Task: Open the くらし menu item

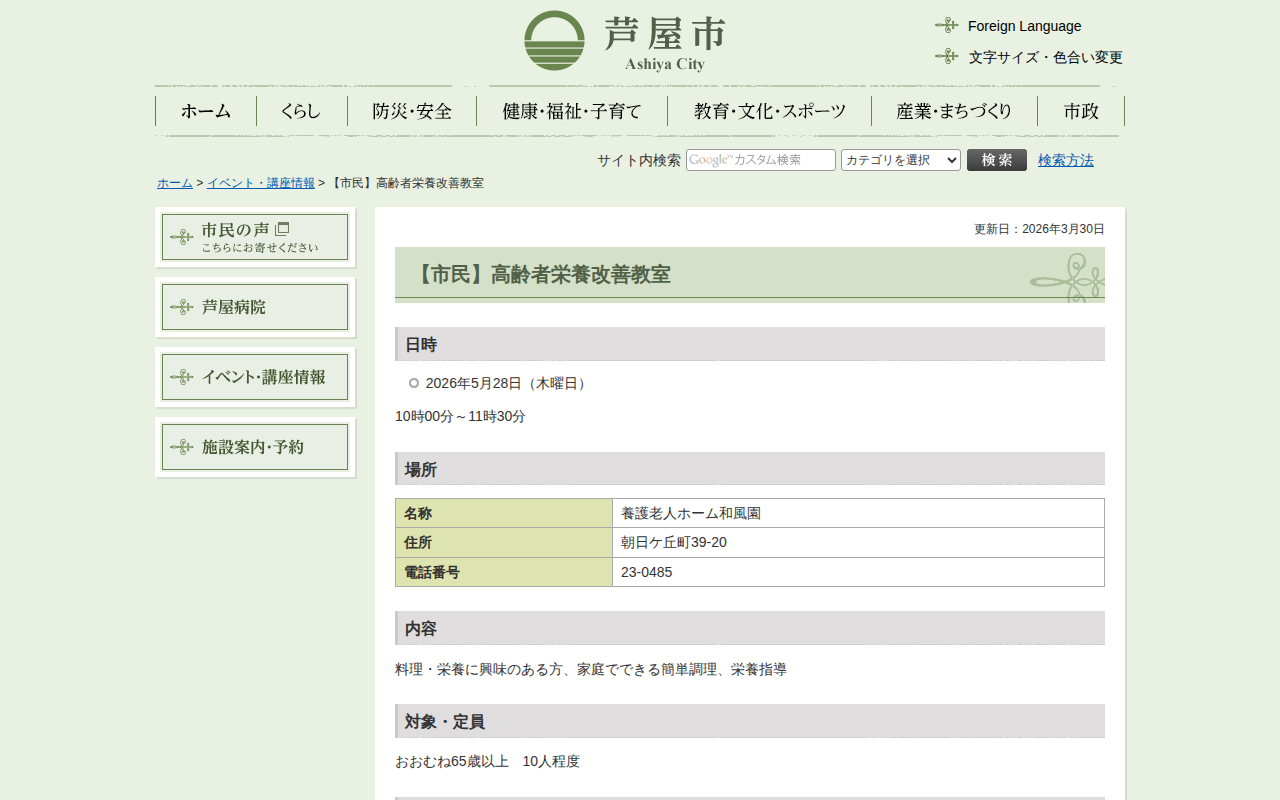Action: pyautogui.click(x=301, y=111)
